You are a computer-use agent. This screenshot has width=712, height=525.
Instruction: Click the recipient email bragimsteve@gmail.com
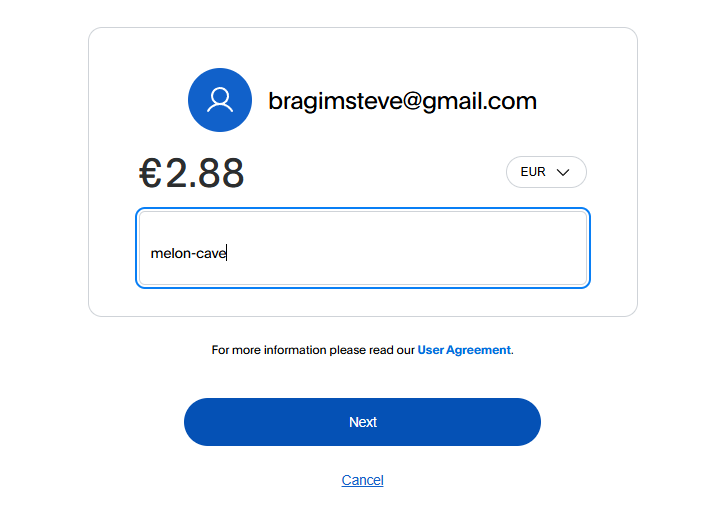[x=402, y=101]
